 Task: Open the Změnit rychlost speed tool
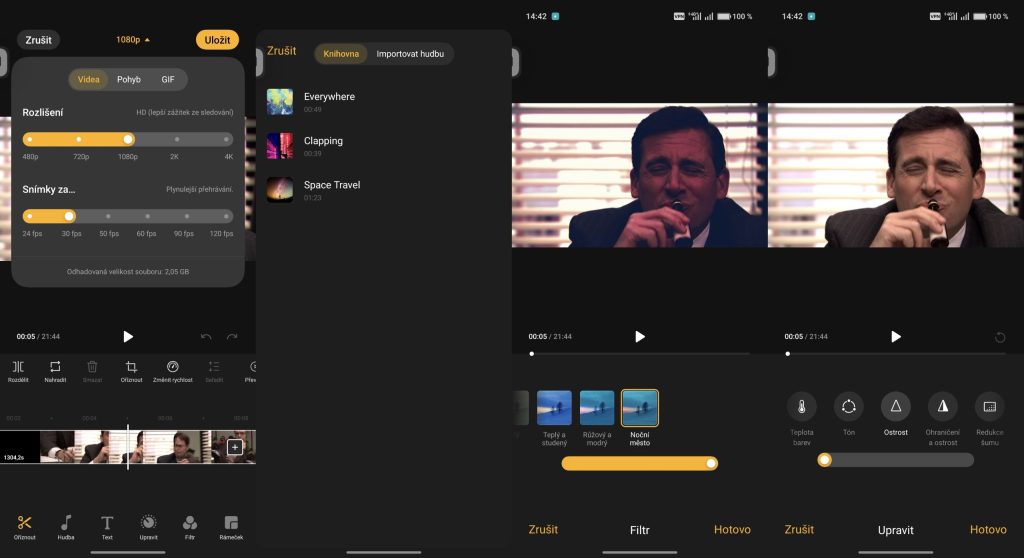pos(172,367)
